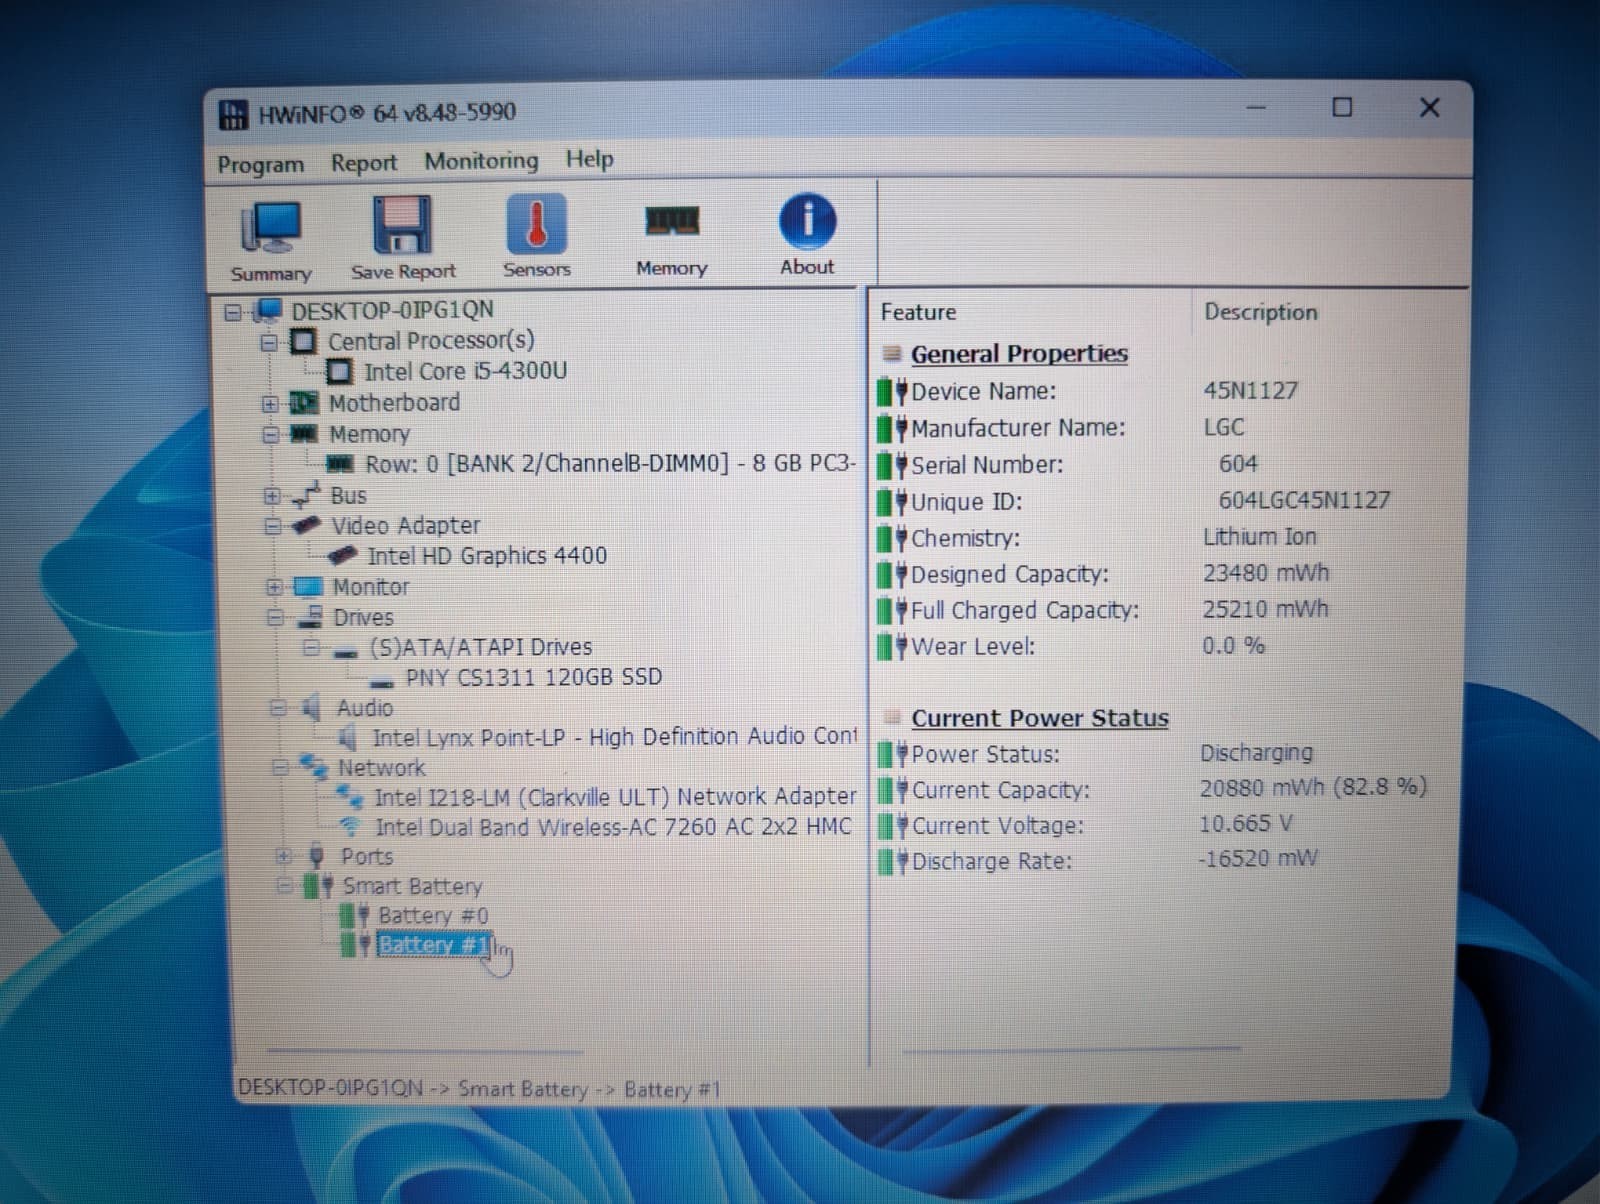Click the Audio speaker icon
Viewport: 1600px width, 1204px height.
point(312,708)
